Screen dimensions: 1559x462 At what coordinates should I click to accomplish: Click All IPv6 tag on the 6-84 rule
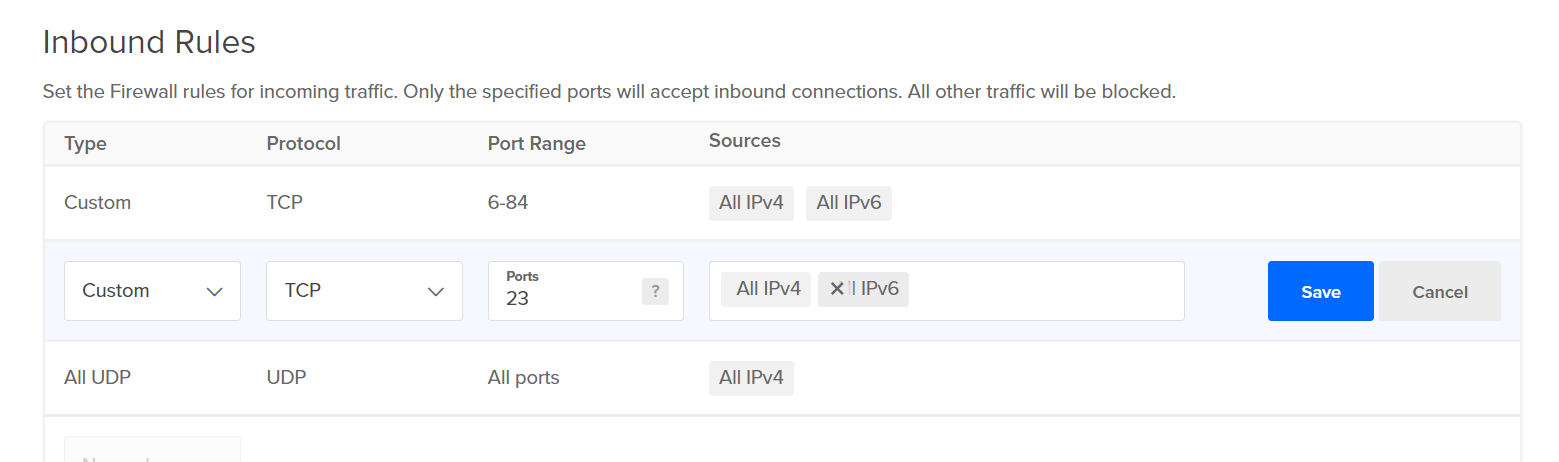(x=848, y=203)
